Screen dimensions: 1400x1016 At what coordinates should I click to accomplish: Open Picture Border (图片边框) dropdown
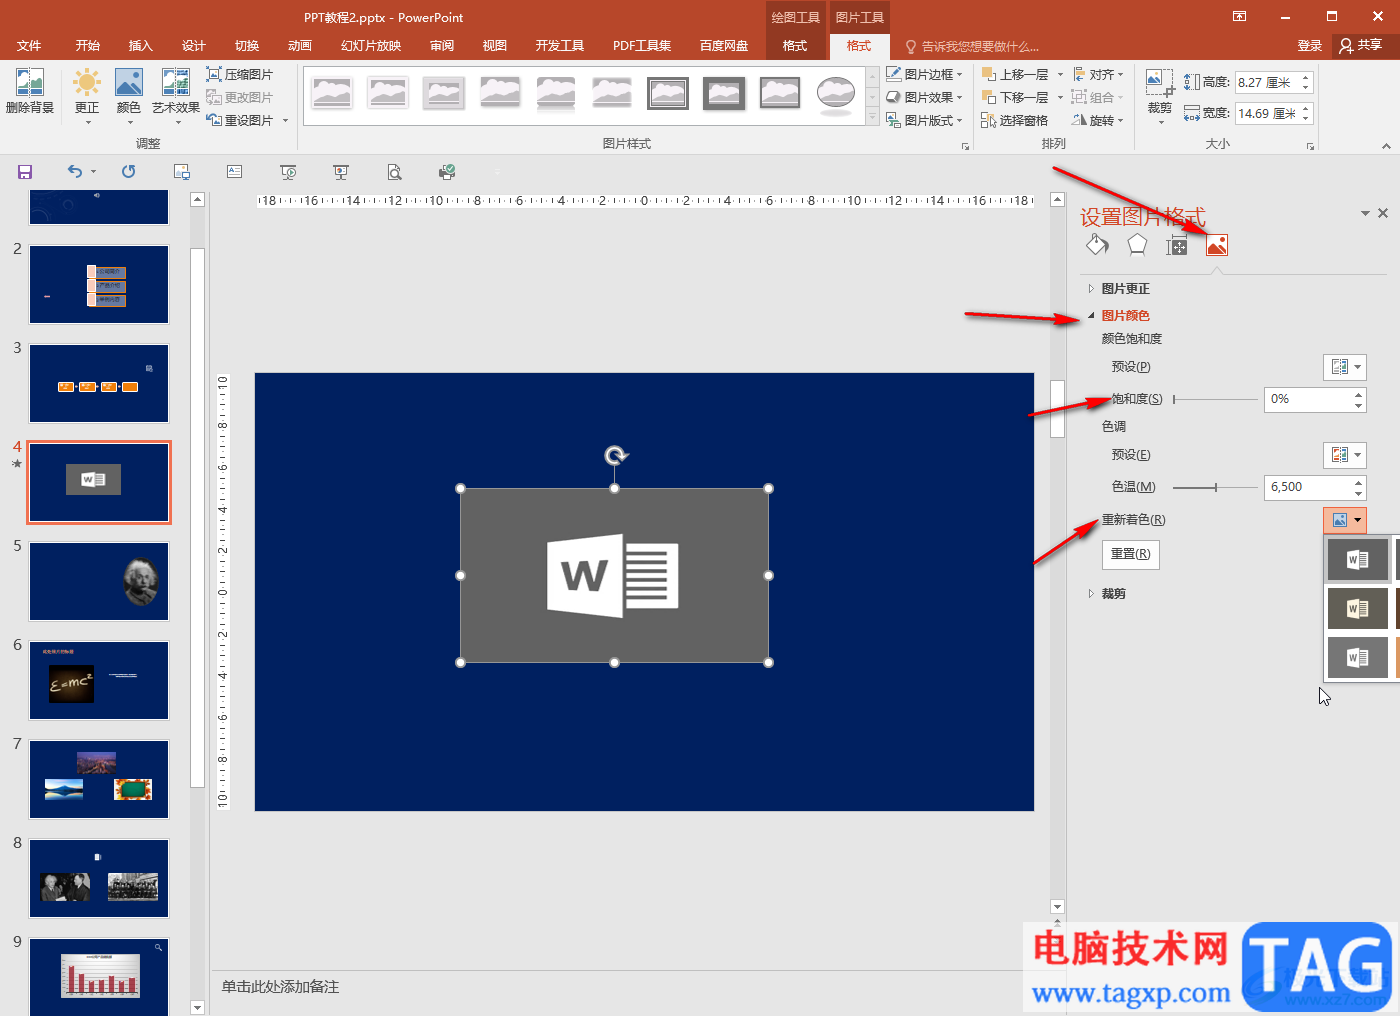click(925, 75)
